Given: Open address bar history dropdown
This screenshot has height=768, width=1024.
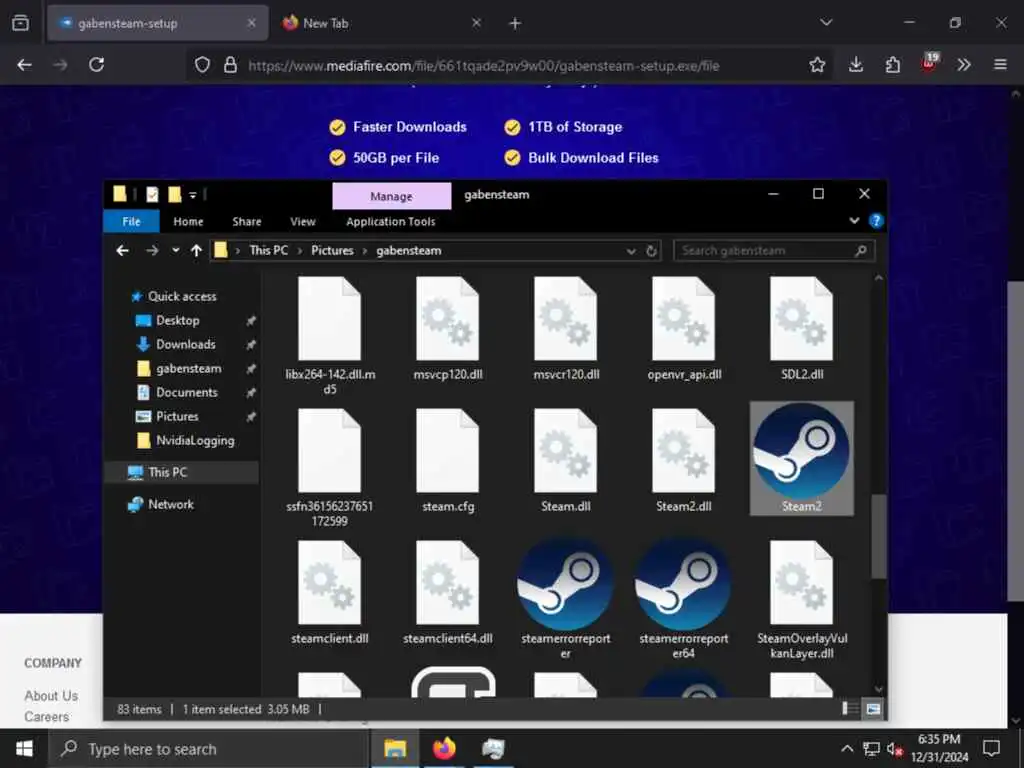Looking at the screenshot, I should 631,251.
